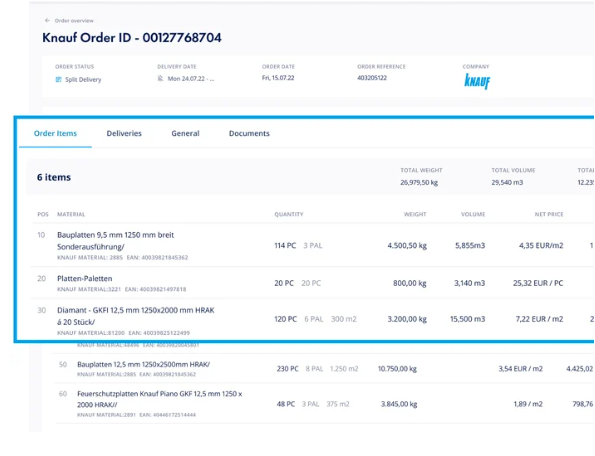
Task: Select Diamant - GKFI 12,5 mm item
Action: [136, 316]
